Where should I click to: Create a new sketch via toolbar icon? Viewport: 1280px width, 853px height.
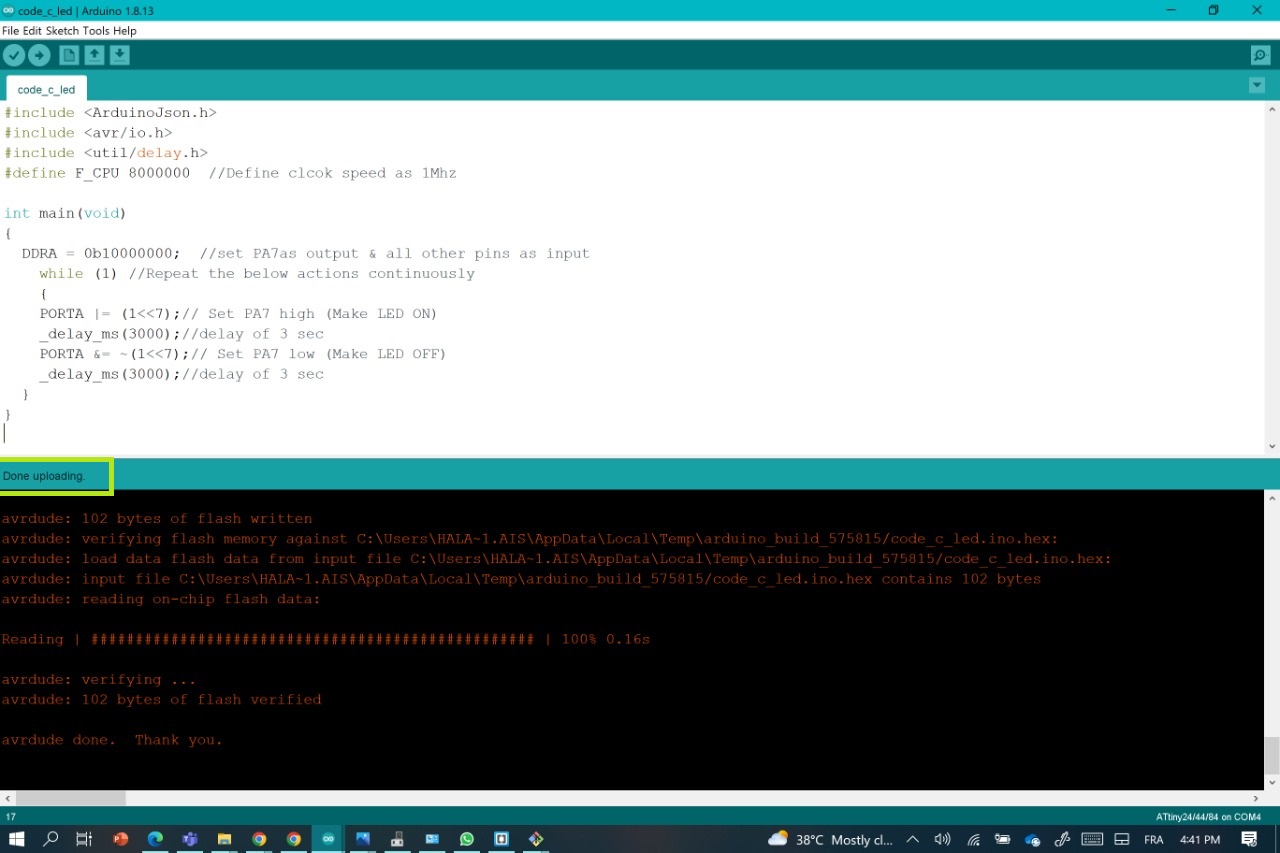click(x=69, y=56)
